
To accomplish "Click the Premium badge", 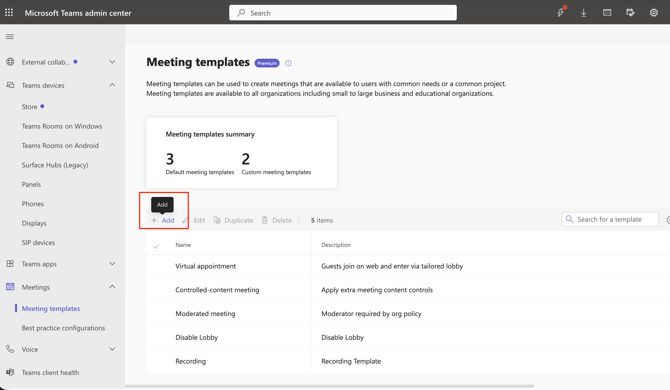I will click(x=267, y=63).
